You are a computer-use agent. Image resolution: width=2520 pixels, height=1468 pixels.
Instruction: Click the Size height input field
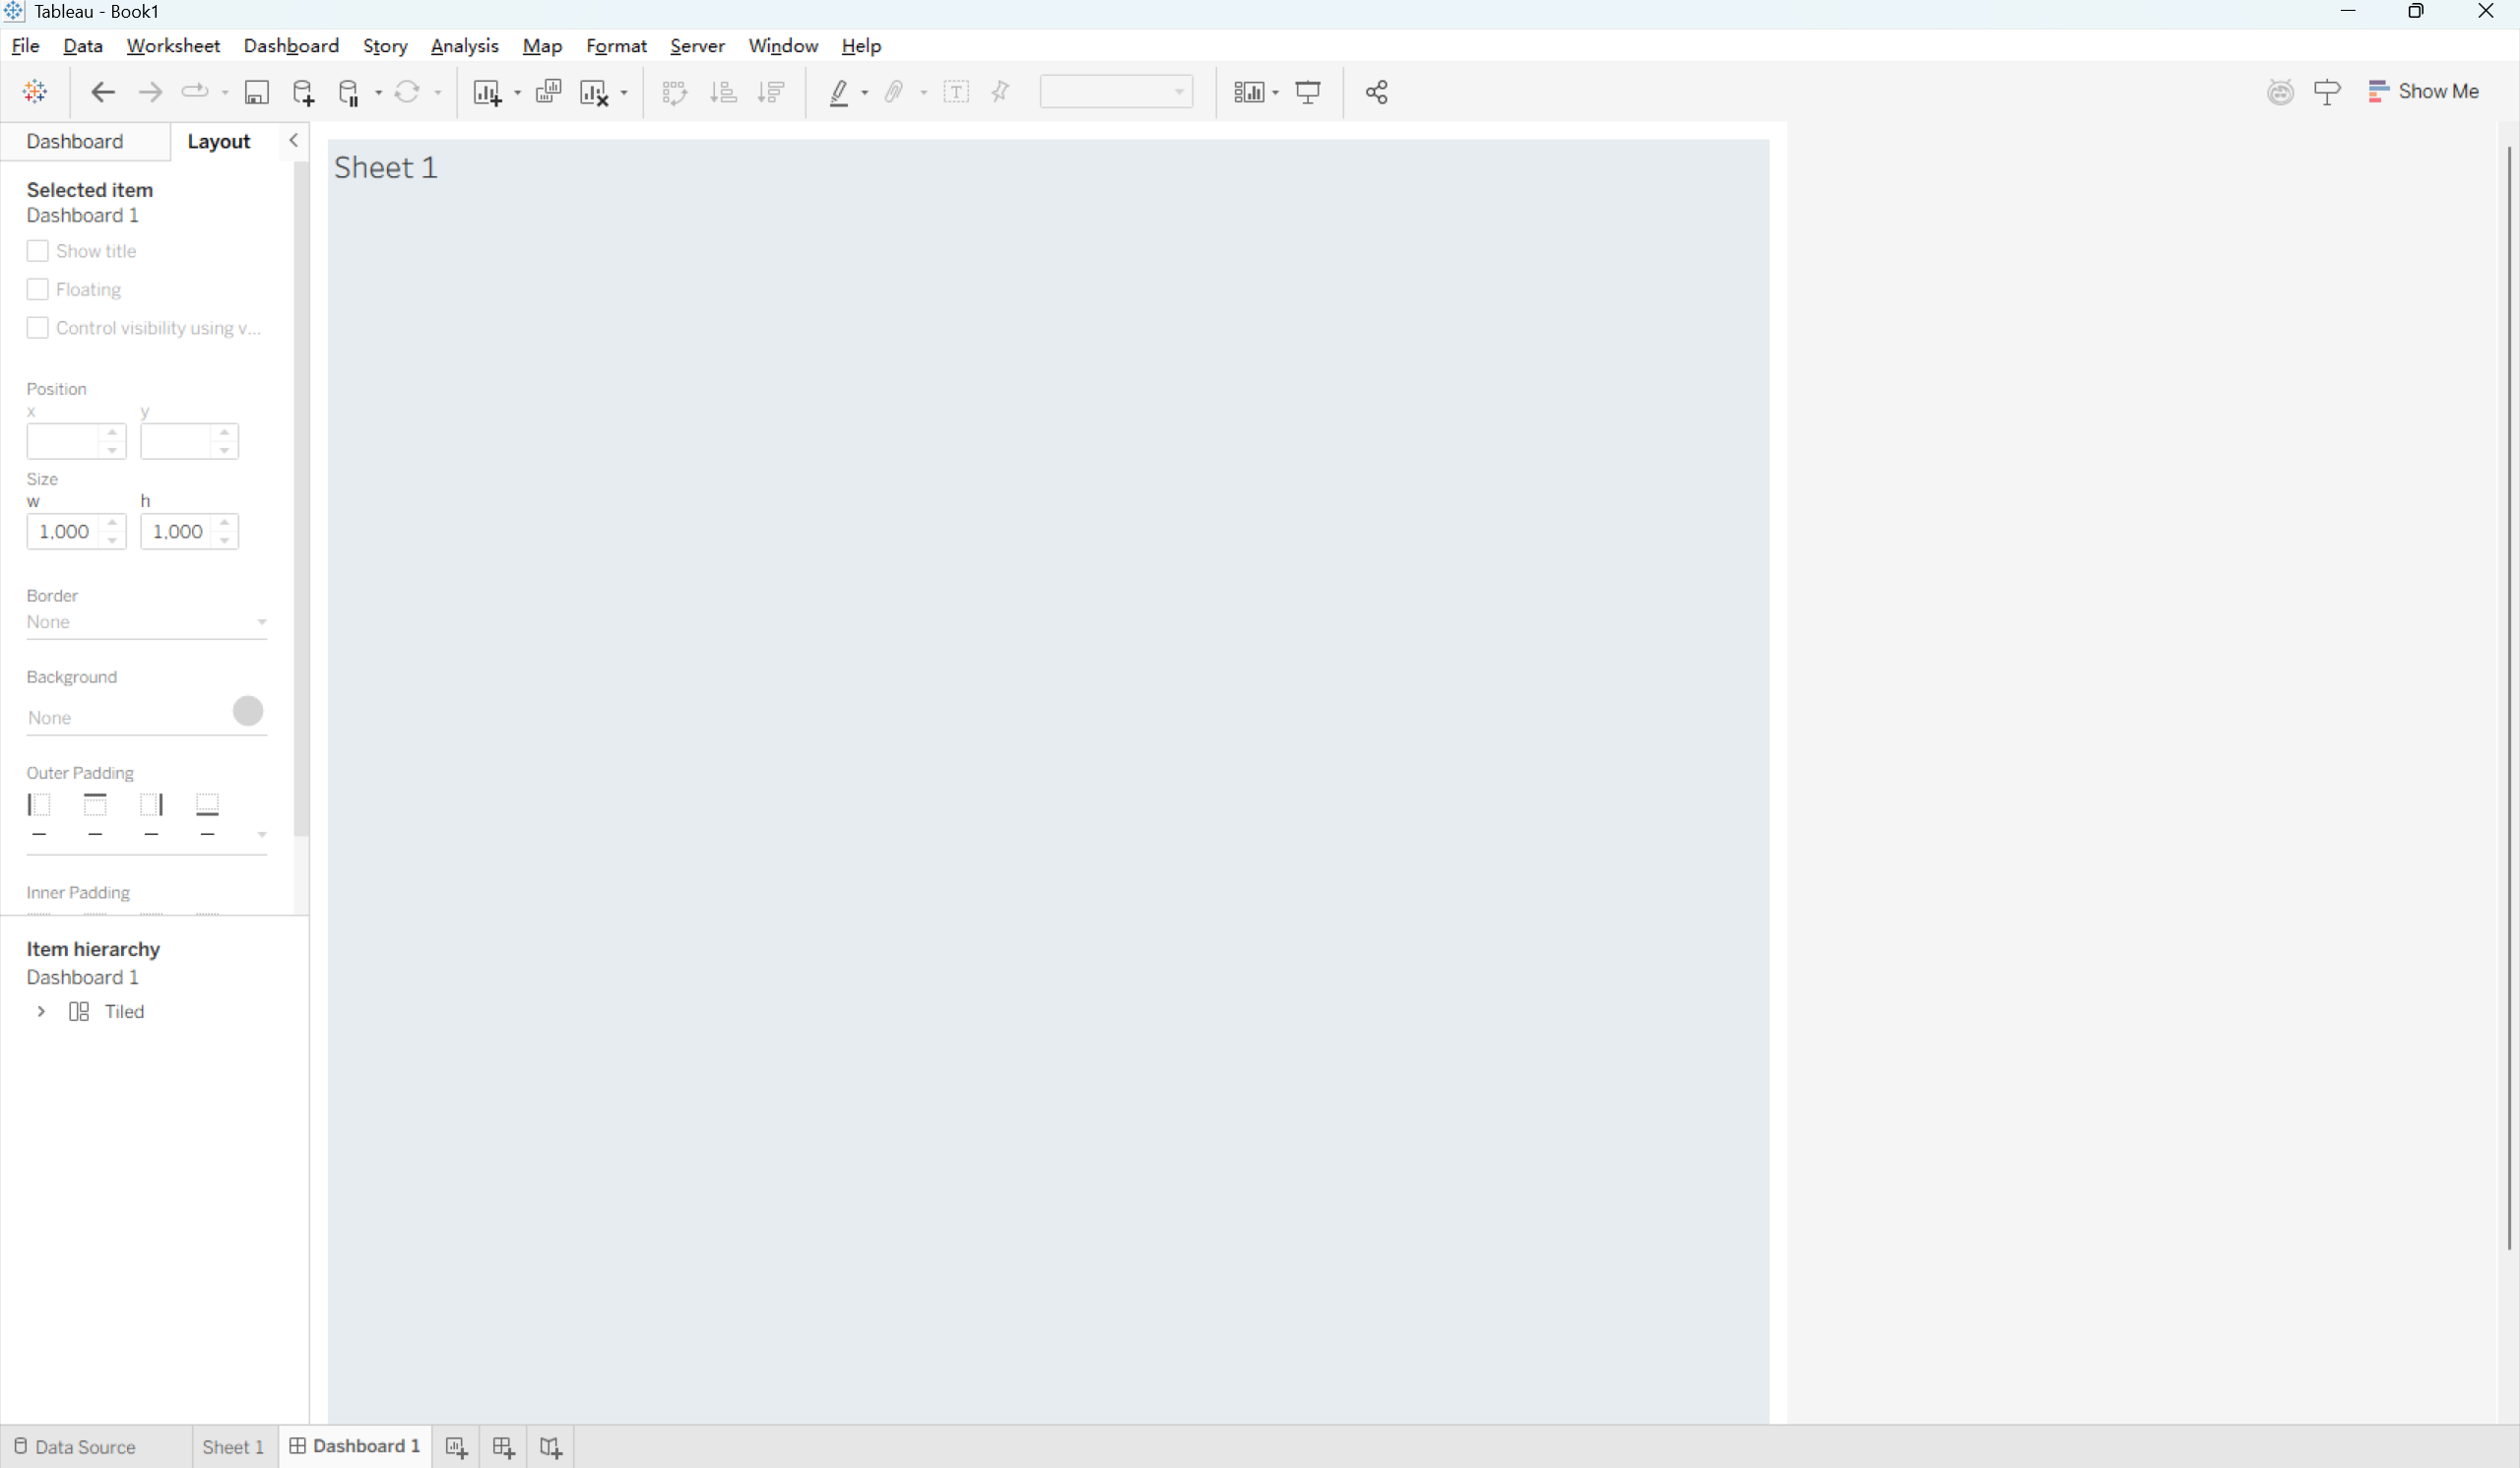(x=178, y=531)
